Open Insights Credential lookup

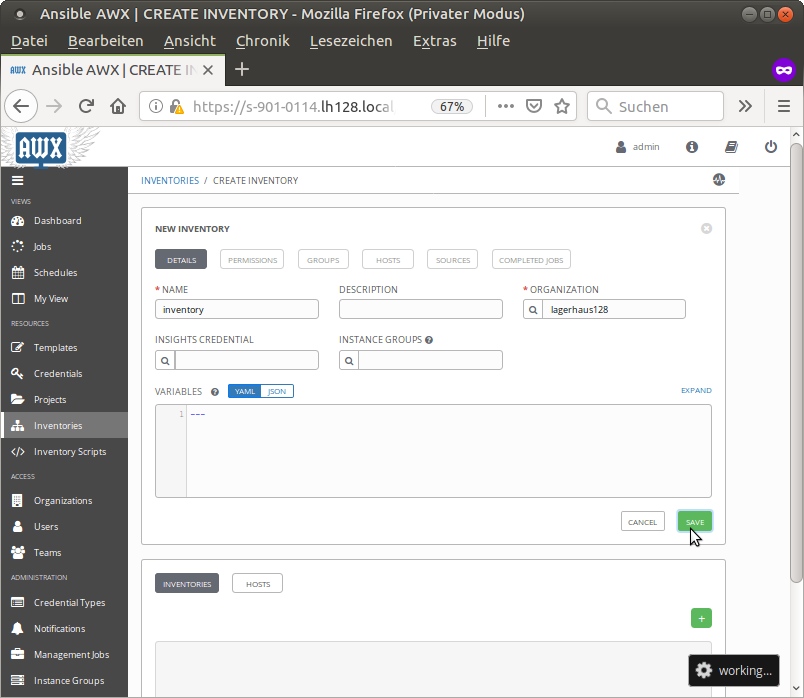pyautogui.click(x=165, y=361)
